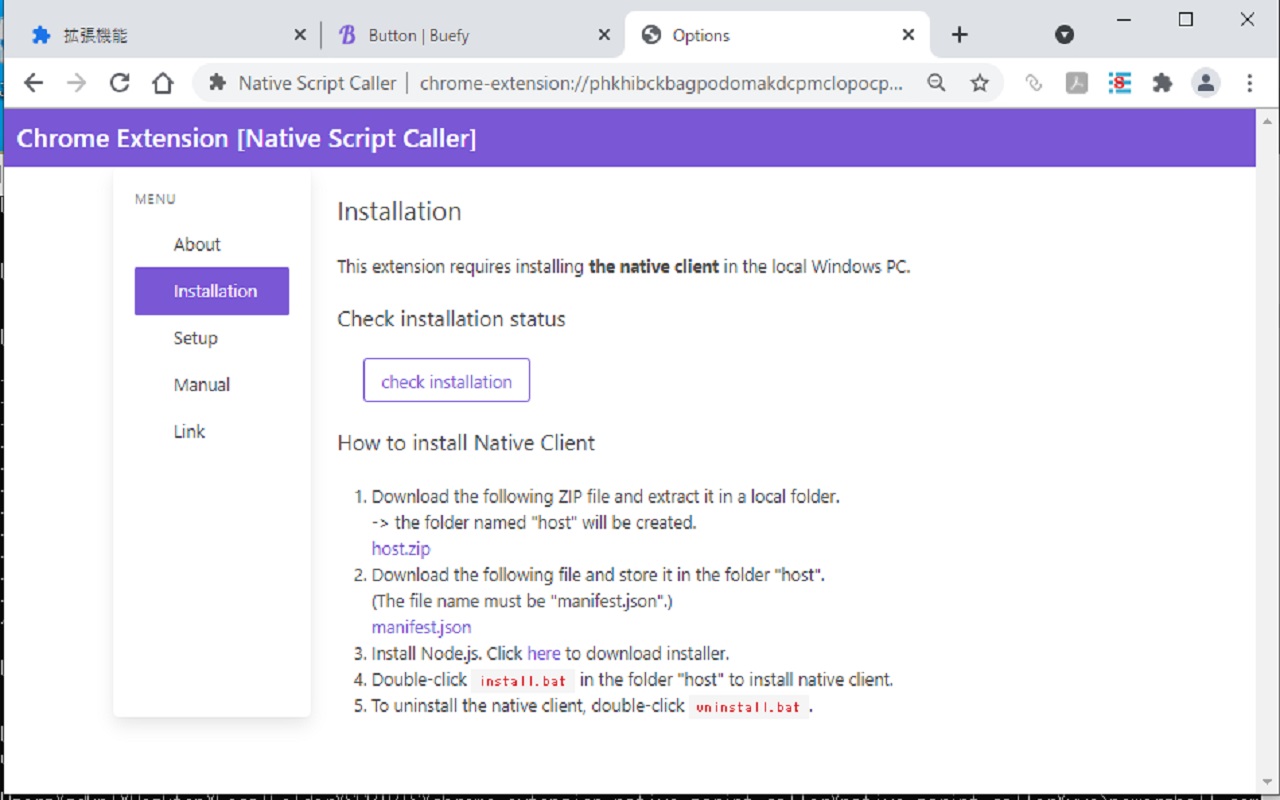This screenshot has height=800, width=1280.
Task: Open the Chrome three-dot menu
Action: click(1250, 83)
